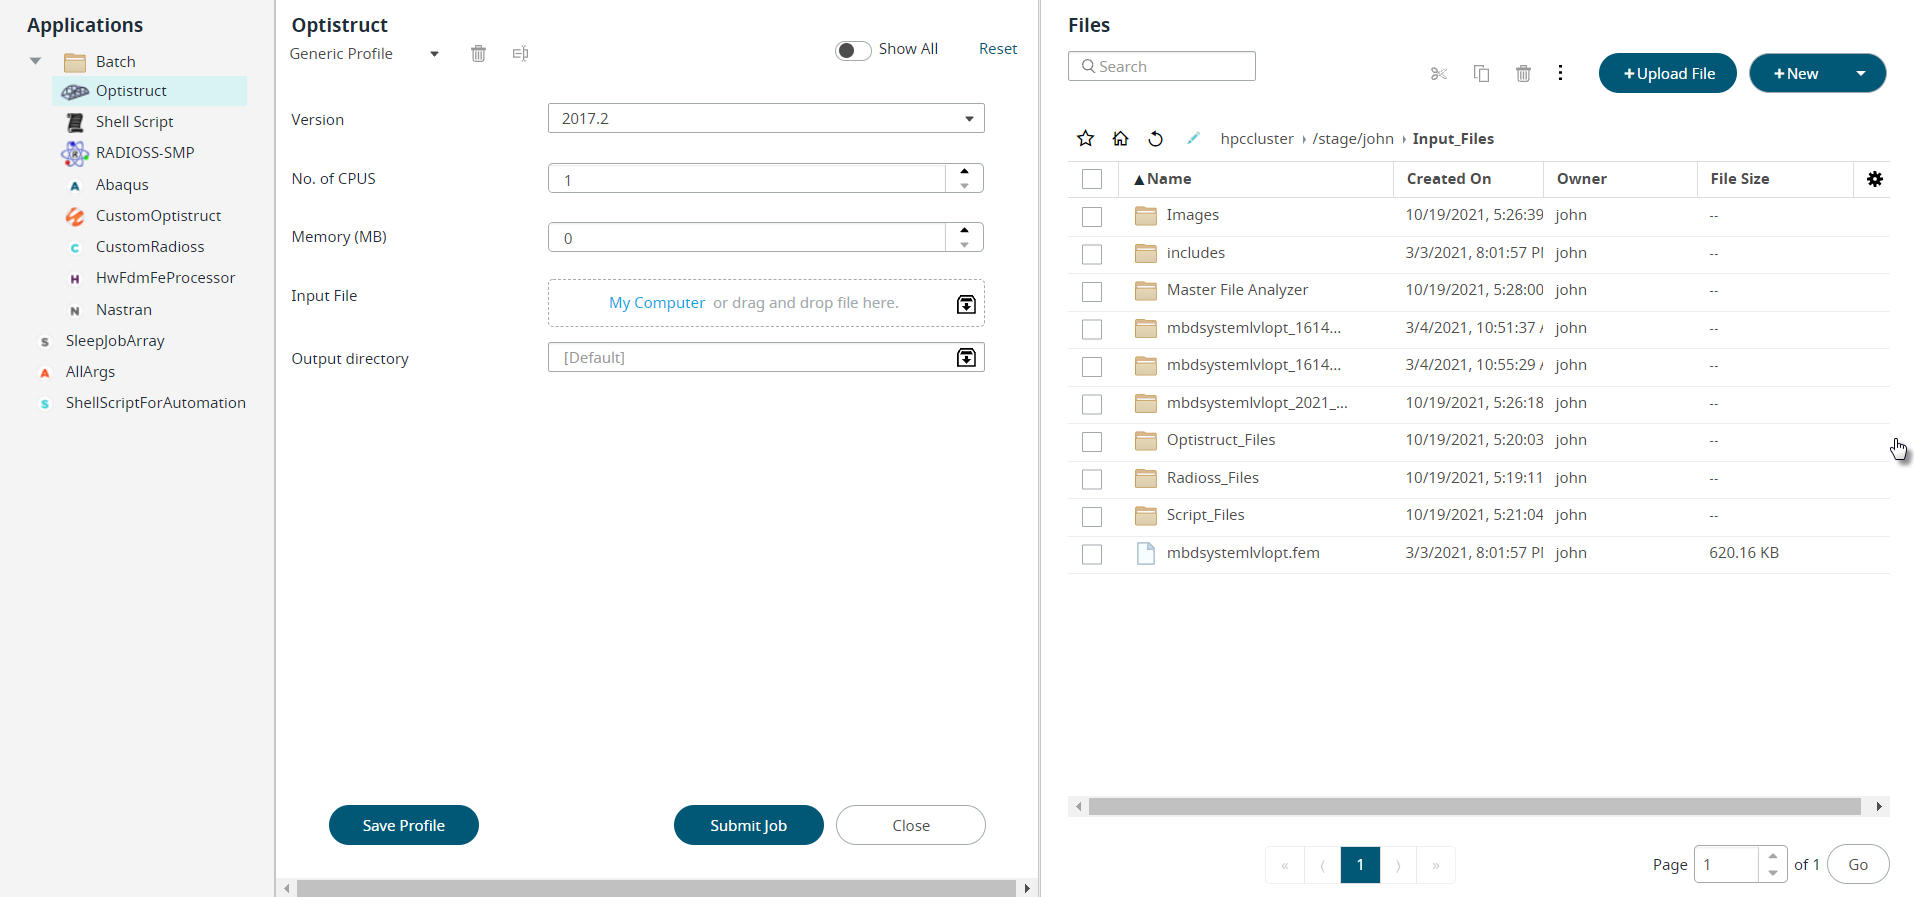
Task: Decrease the Memory (MB) value
Action: (964, 245)
